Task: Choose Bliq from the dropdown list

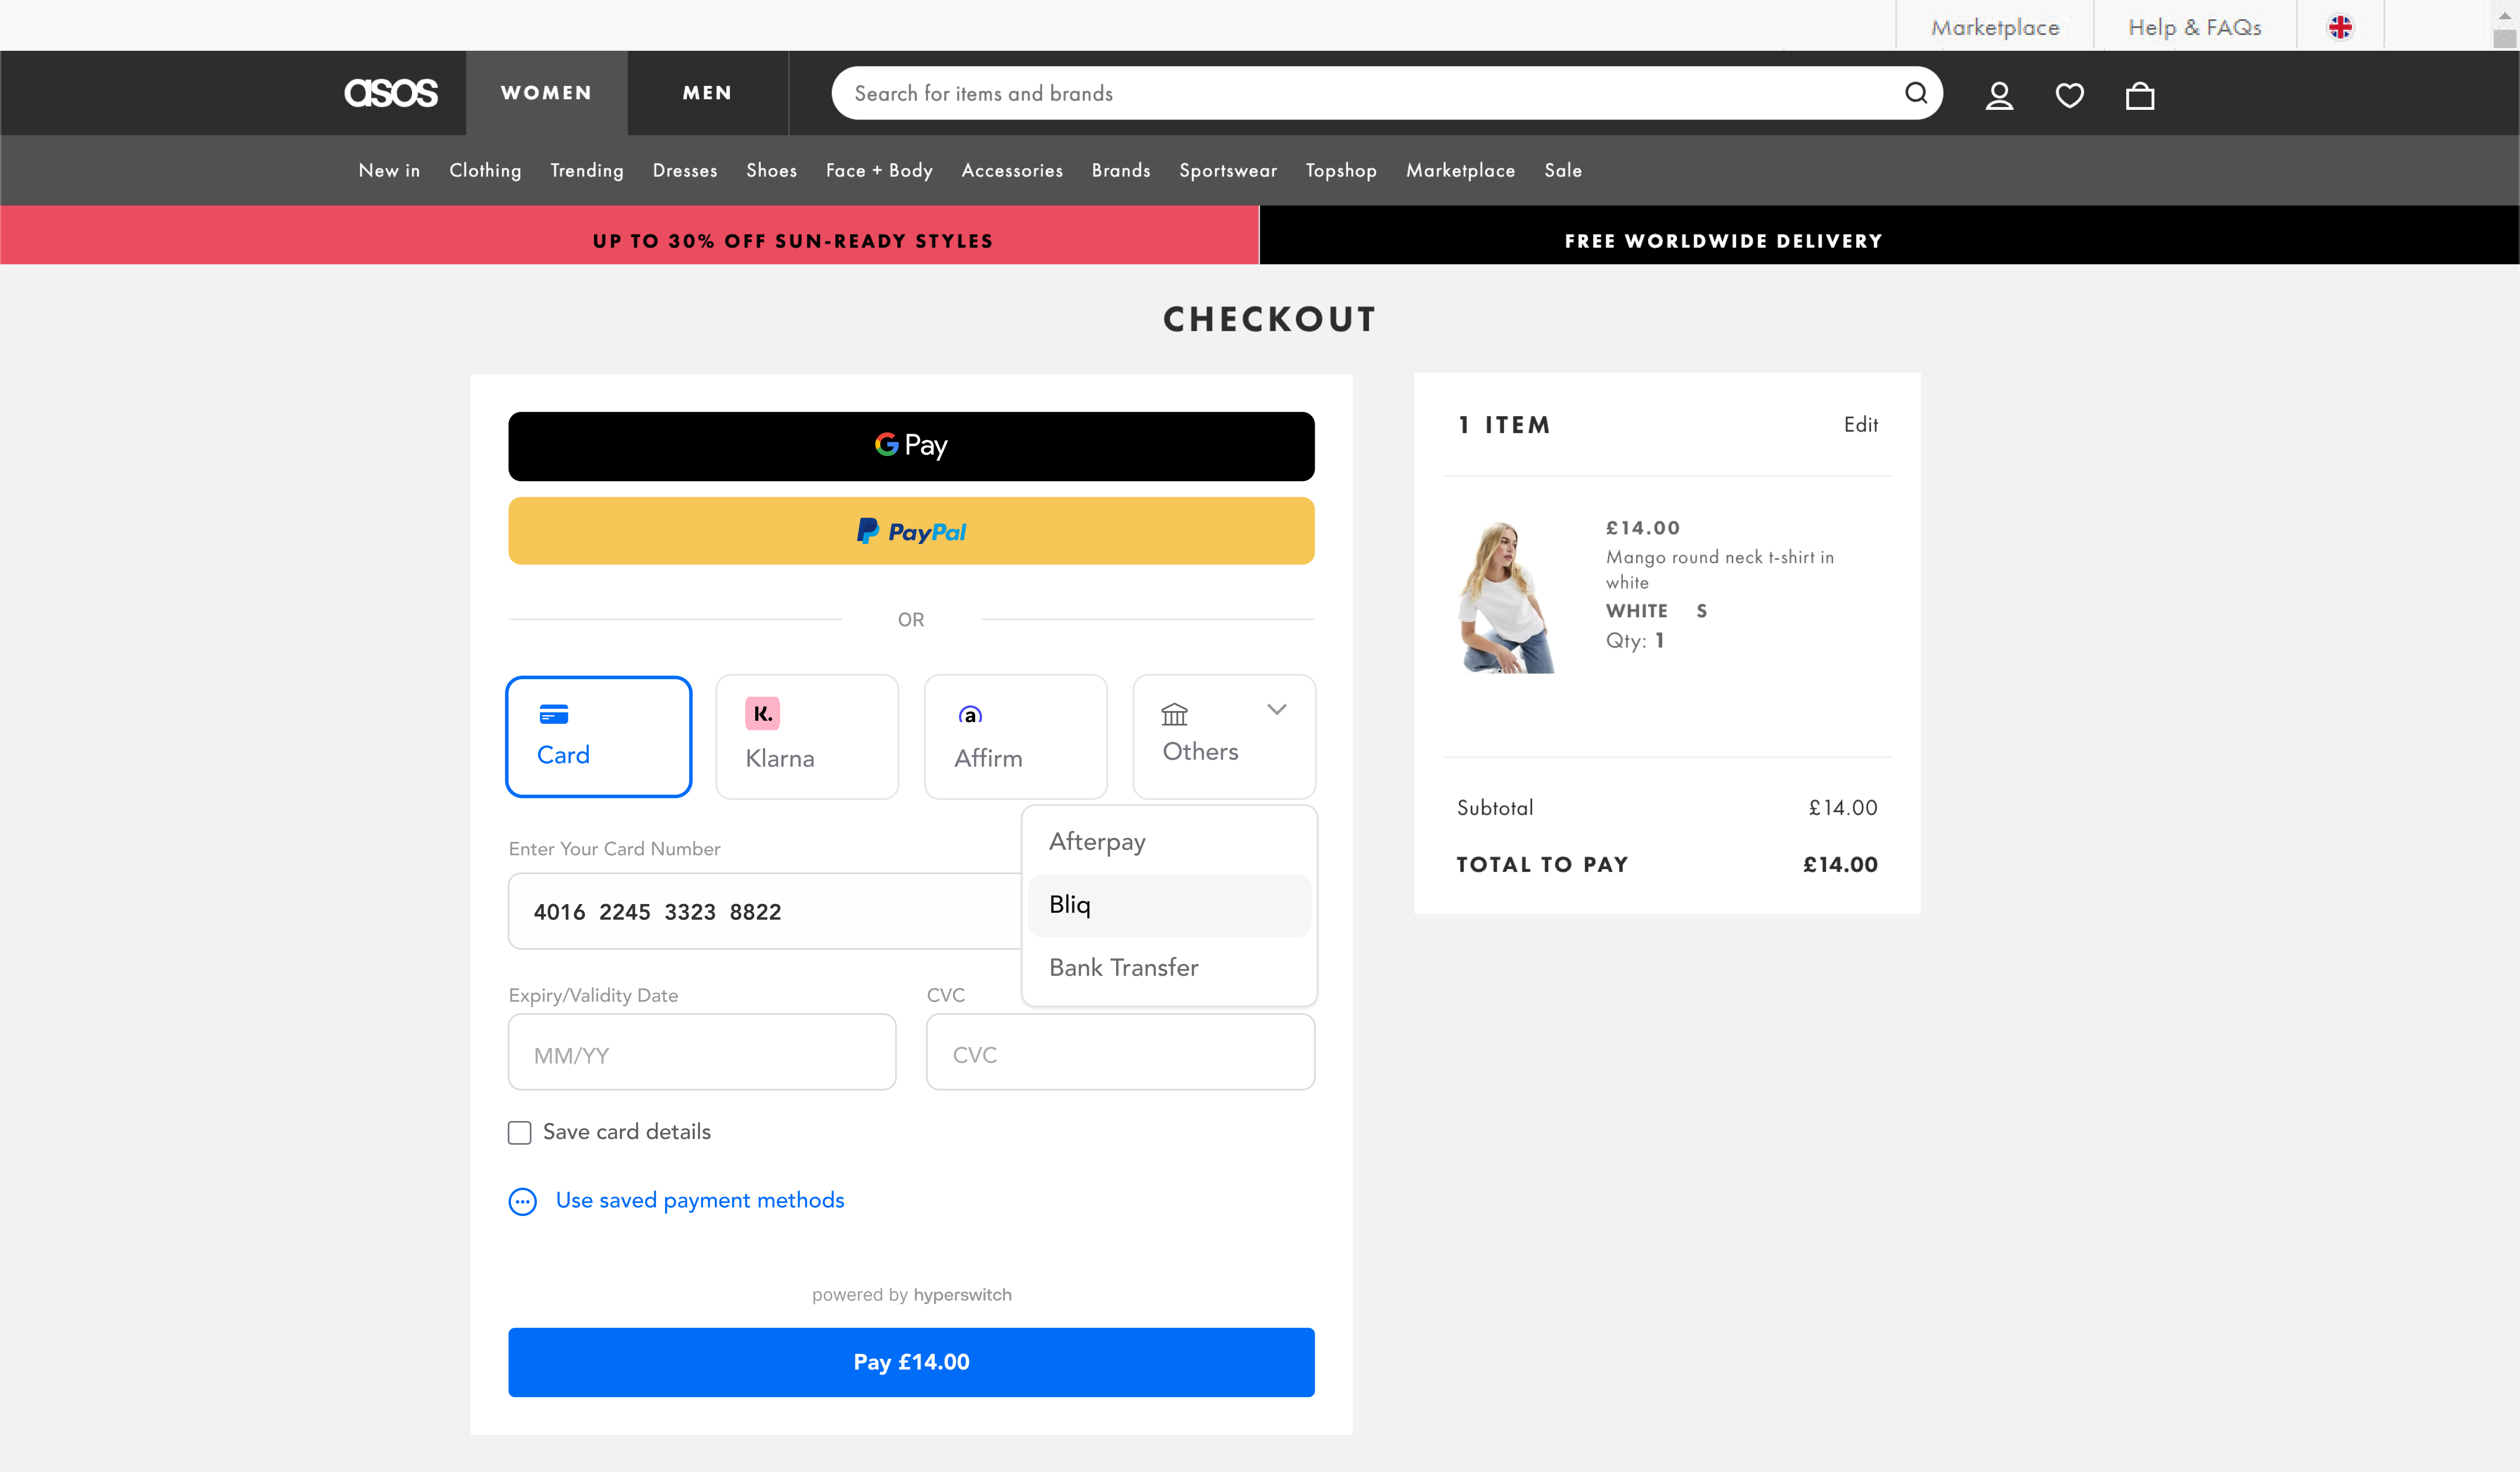Action: (1168, 905)
